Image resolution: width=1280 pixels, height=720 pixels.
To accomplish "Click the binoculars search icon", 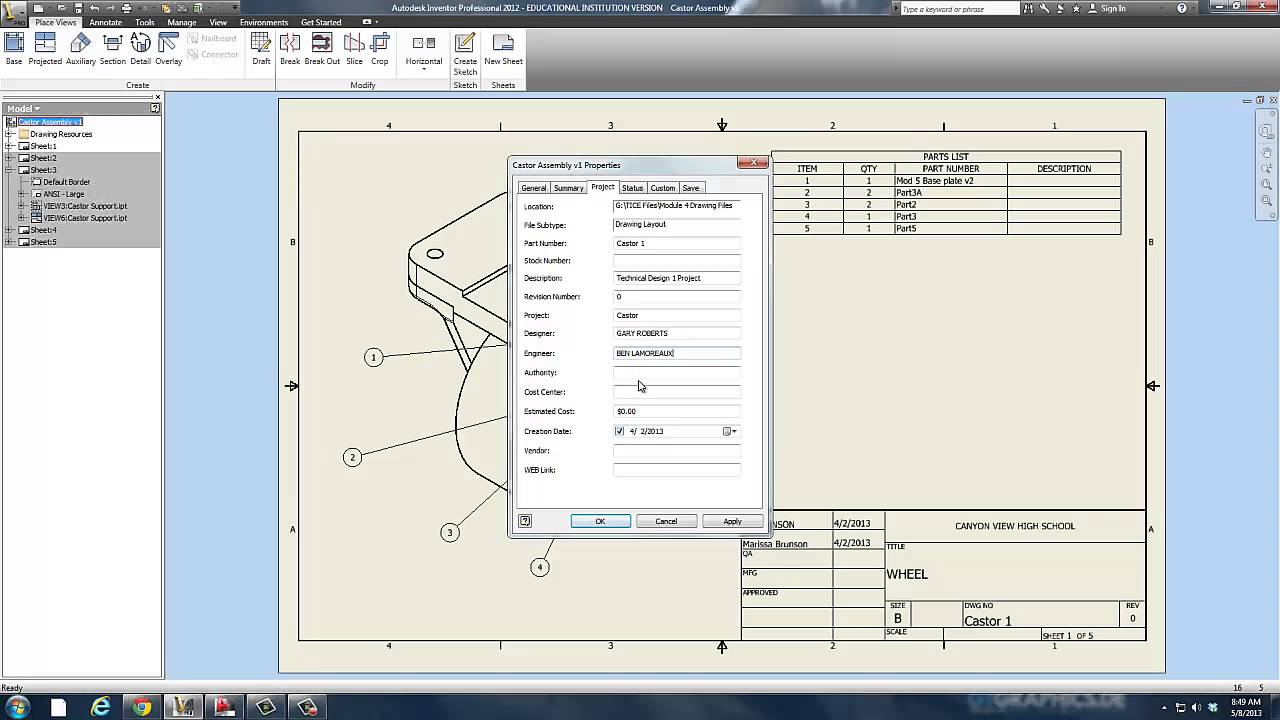I will pyautogui.click(x=1028, y=8).
